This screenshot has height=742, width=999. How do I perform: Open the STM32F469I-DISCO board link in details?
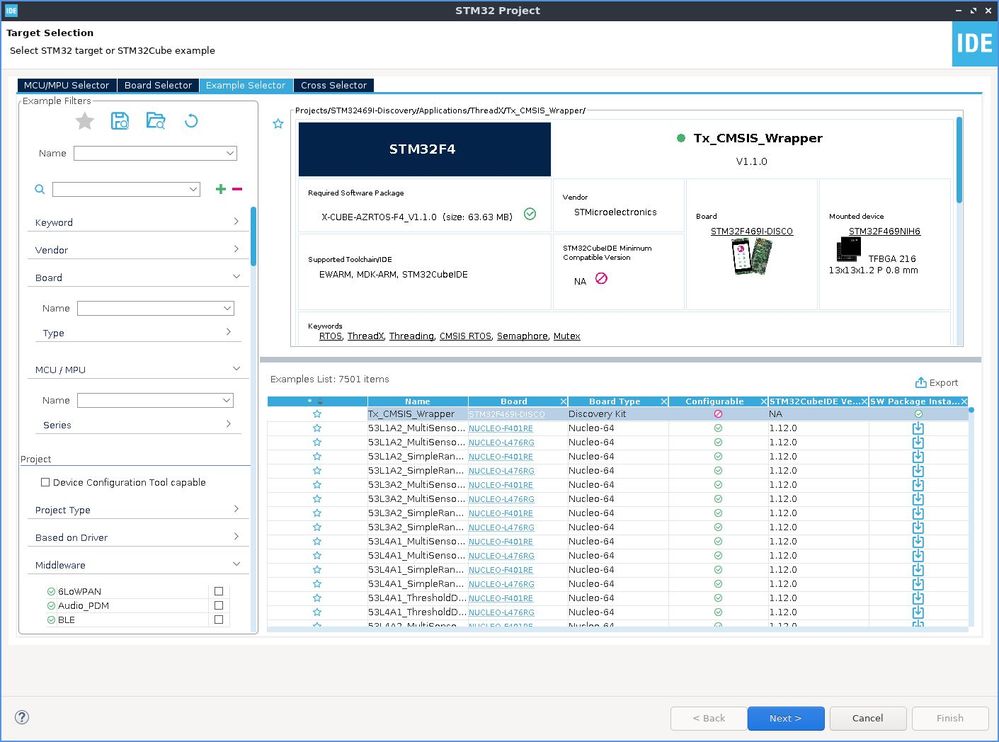pos(752,231)
